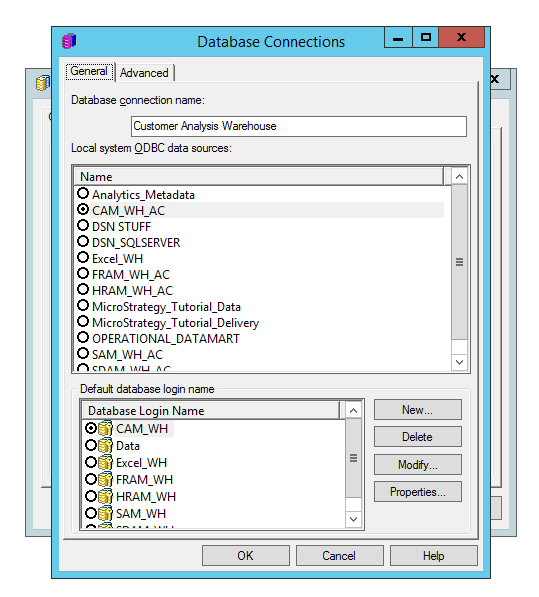This screenshot has height=597, width=539.
Task: Click the SAM_WH login database icon
Action: tap(105, 514)
